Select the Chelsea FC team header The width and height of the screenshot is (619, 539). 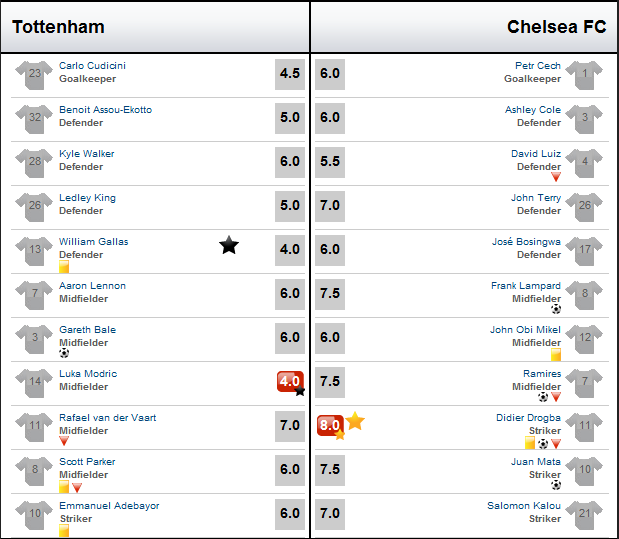coord(556,27)
